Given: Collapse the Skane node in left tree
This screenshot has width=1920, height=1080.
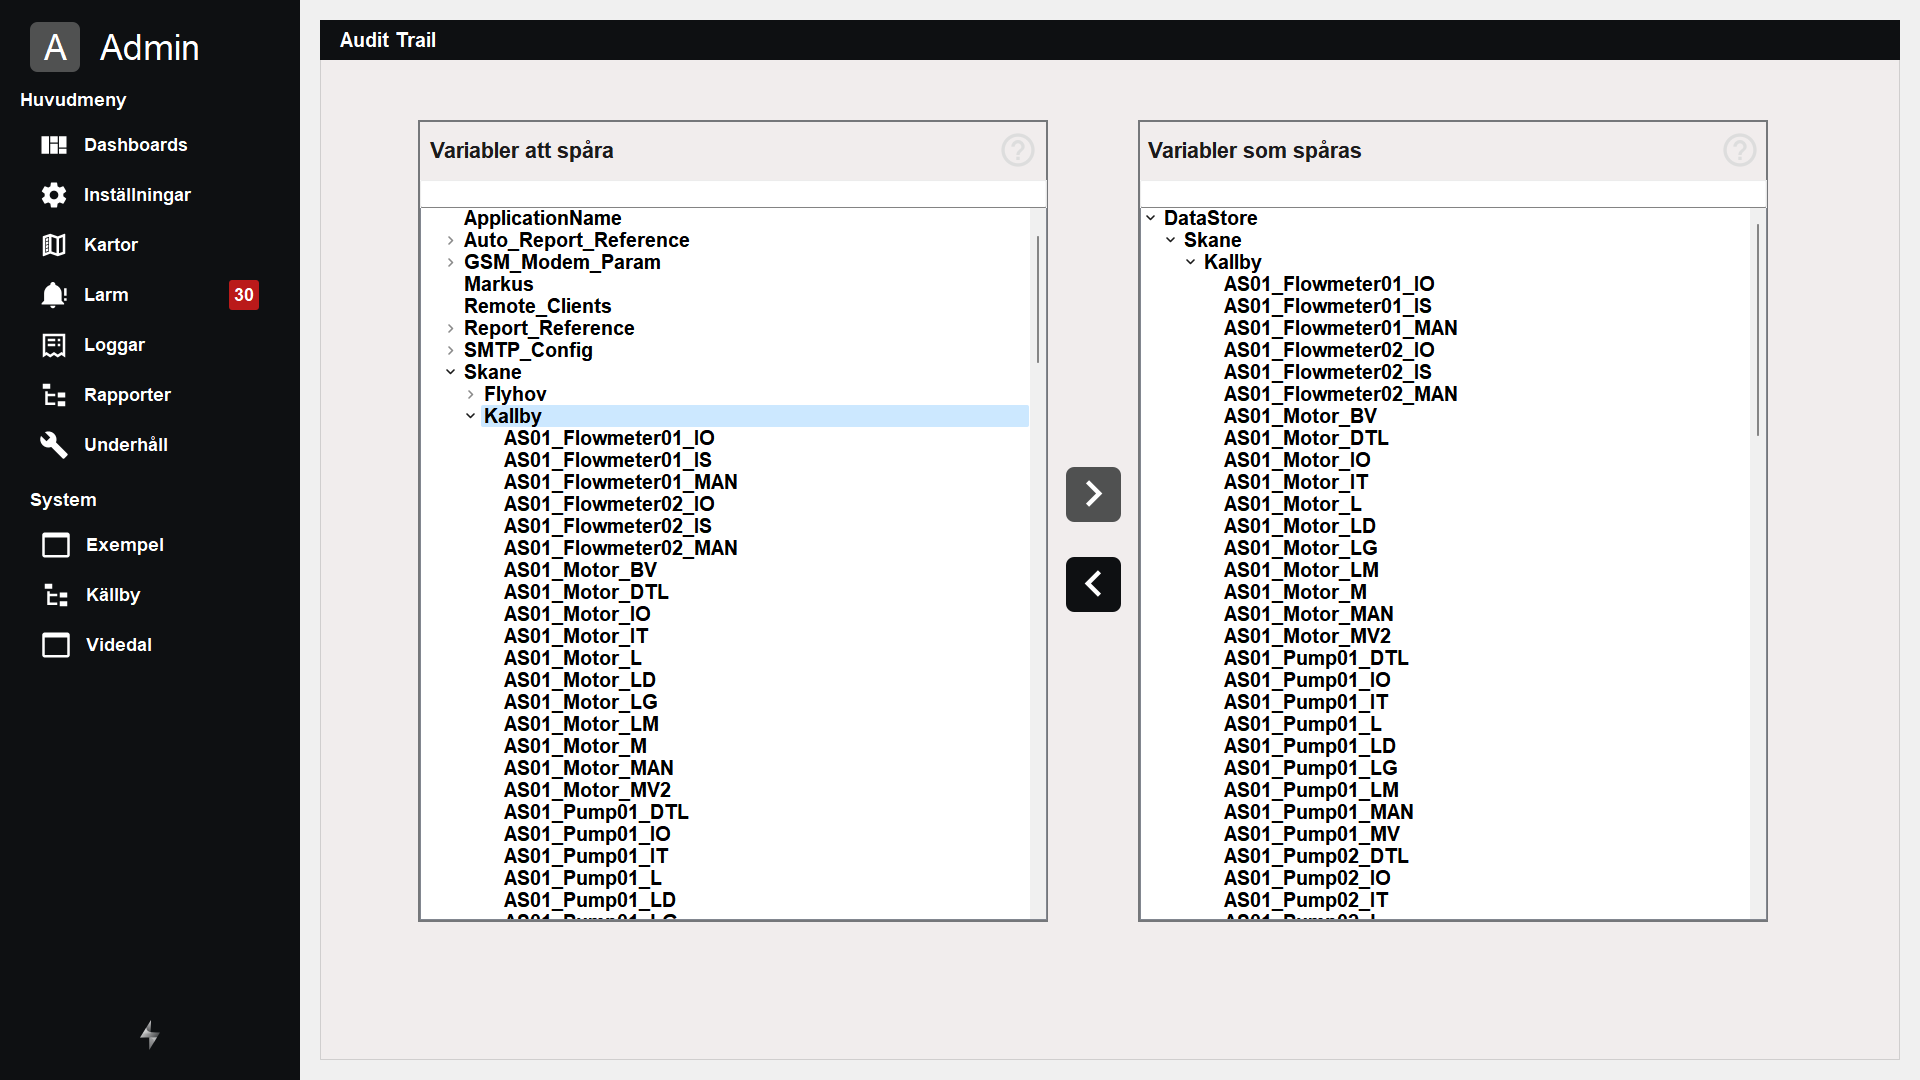Looking at the screenshot, I should point(451,373).
